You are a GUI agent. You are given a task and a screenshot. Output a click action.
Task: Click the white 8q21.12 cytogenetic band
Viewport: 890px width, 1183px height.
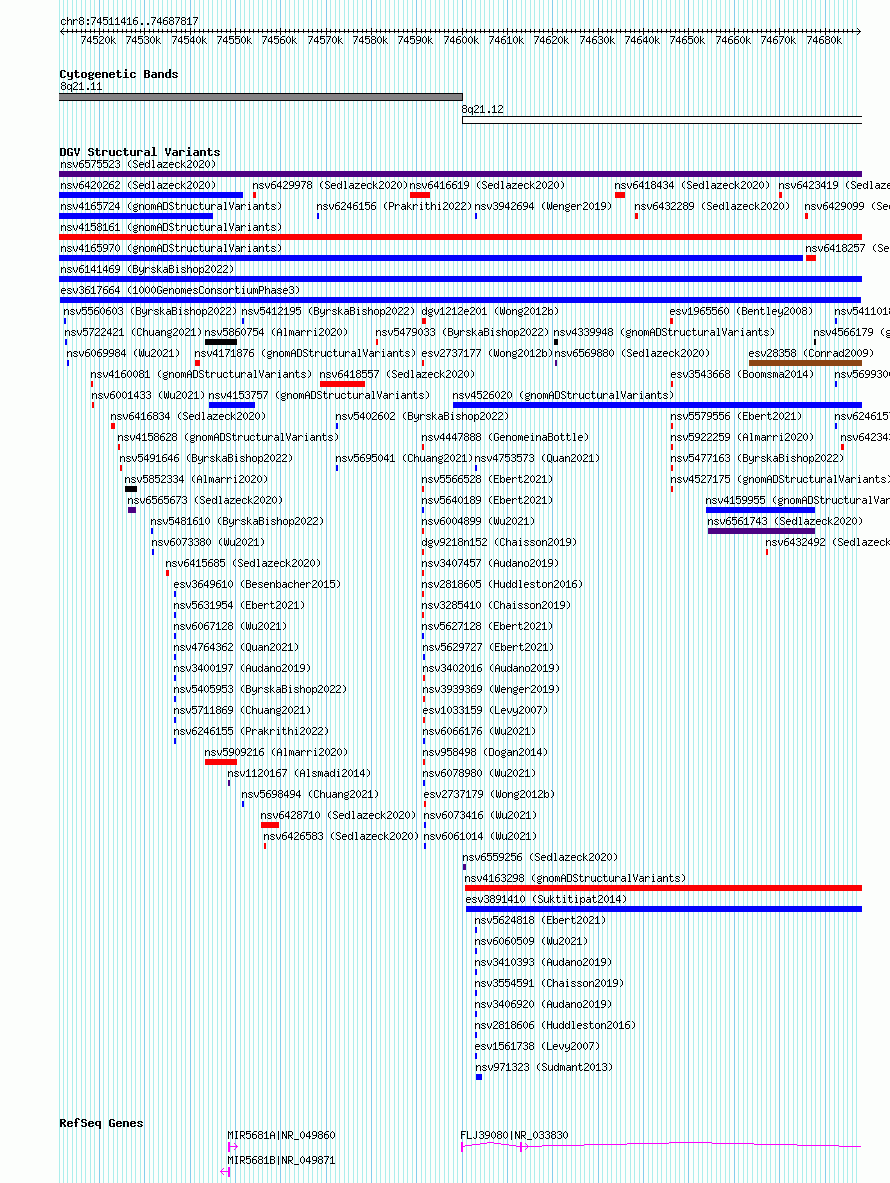click(x=661, y=120)
